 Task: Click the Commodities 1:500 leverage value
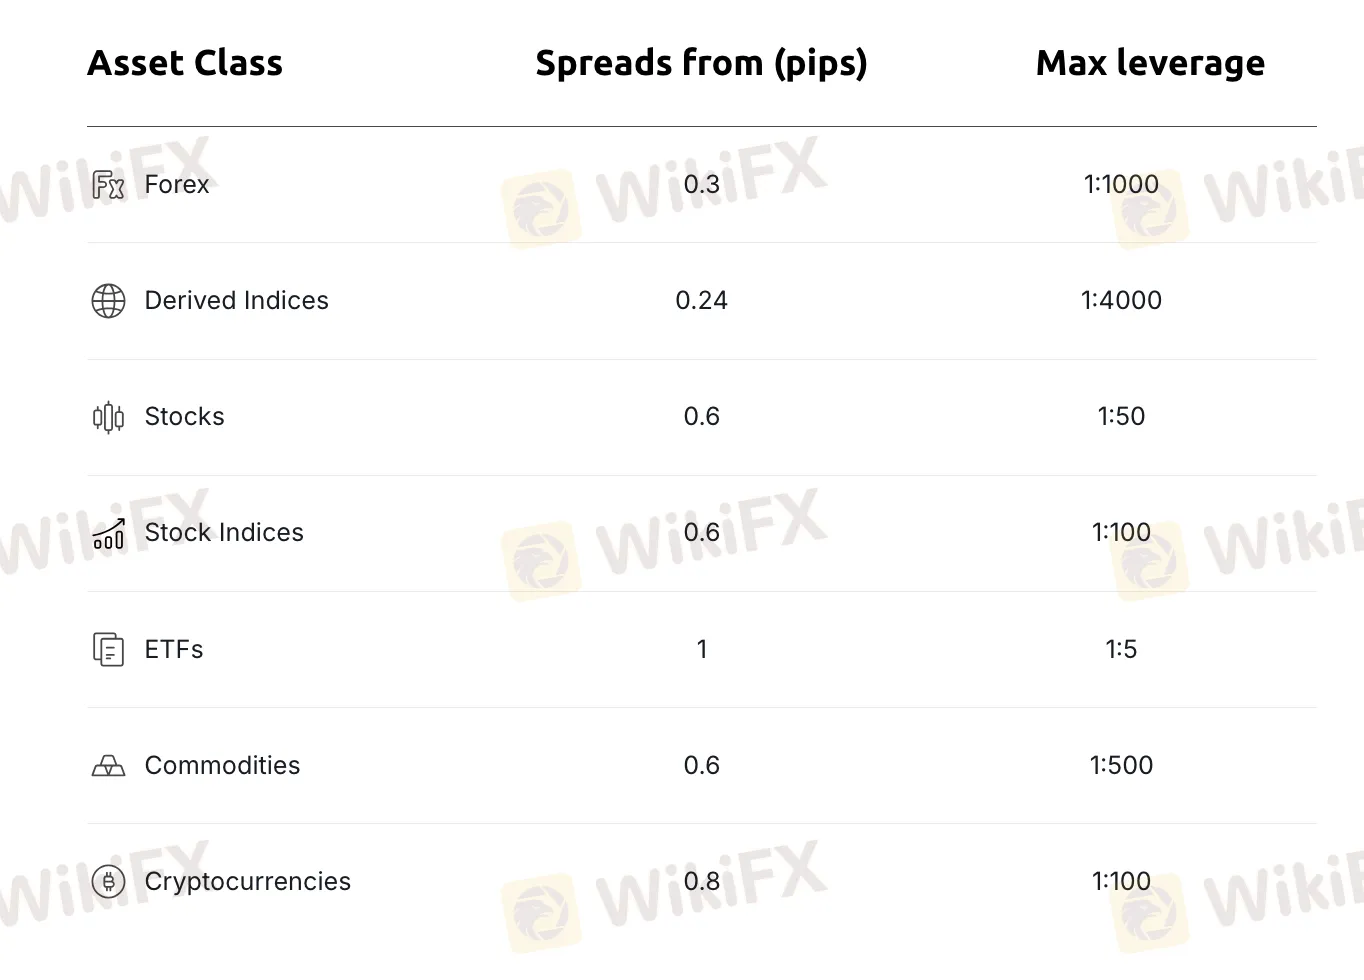point(1121,766)
